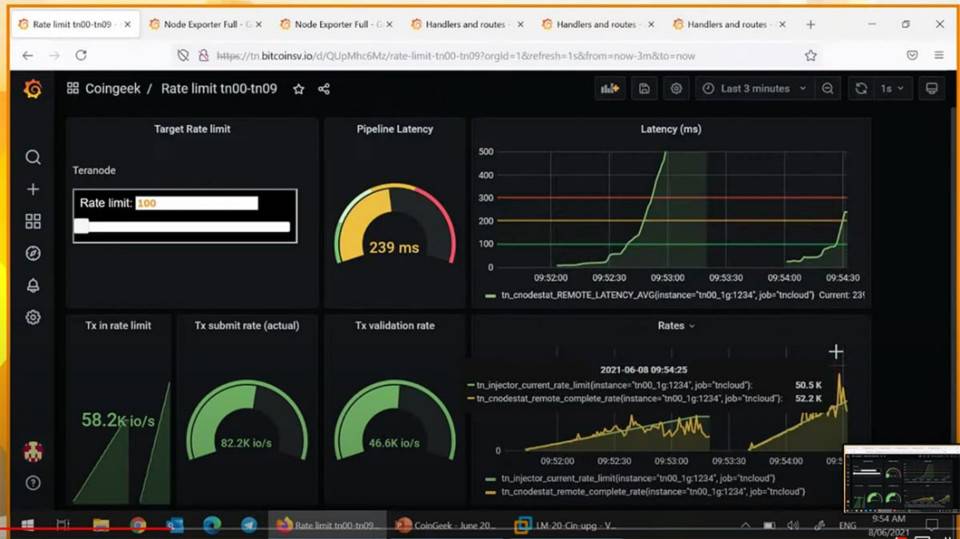
Task: Open the Dashboards grid icon in sidebar
Action: pyautogui.click(x=33, y=221)
